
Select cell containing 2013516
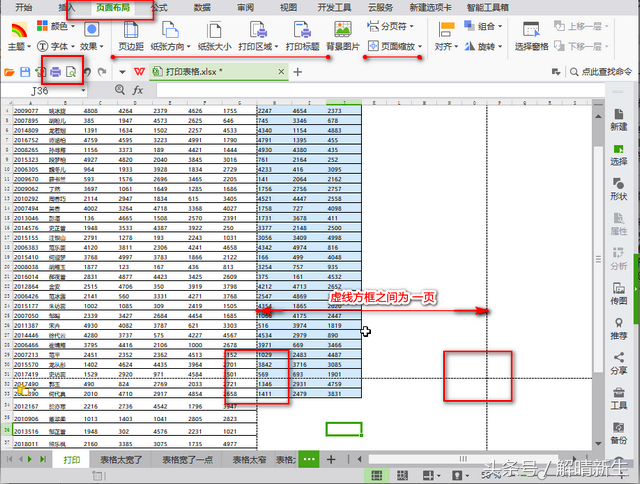click(x=30, y=431)
